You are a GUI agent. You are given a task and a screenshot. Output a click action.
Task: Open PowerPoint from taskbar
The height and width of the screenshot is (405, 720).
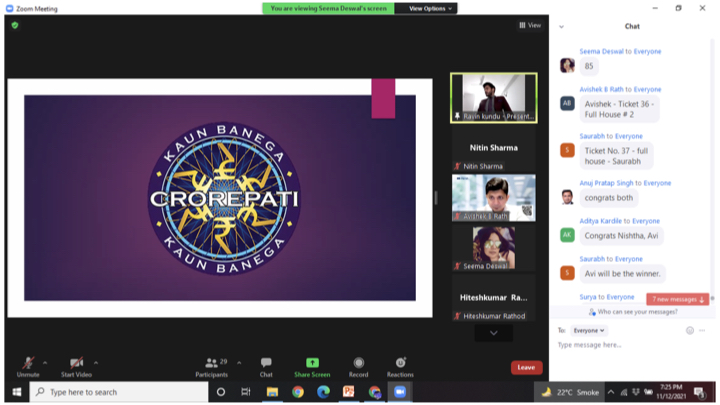pos(349,392)
